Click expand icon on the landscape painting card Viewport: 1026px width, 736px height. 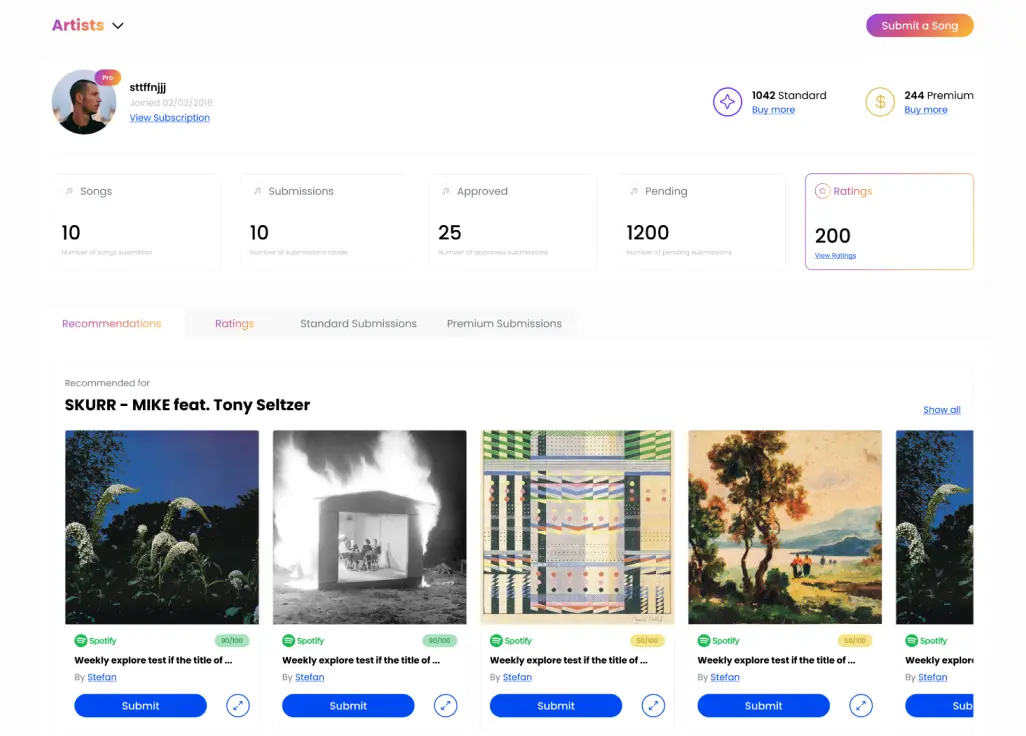tap(861, 706)
